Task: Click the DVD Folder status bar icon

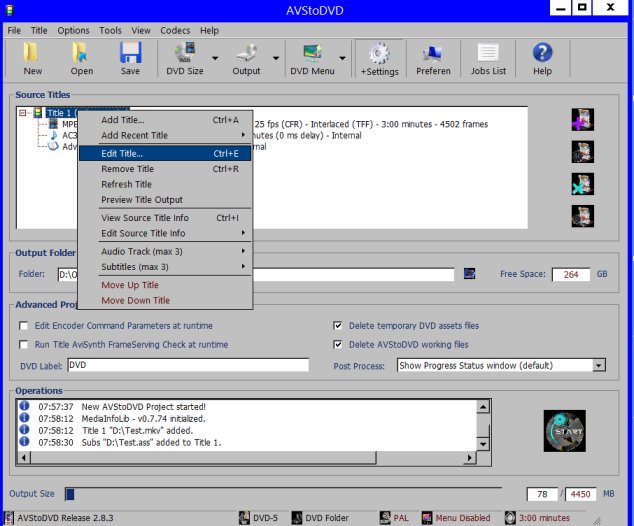Action: [297, 518]
